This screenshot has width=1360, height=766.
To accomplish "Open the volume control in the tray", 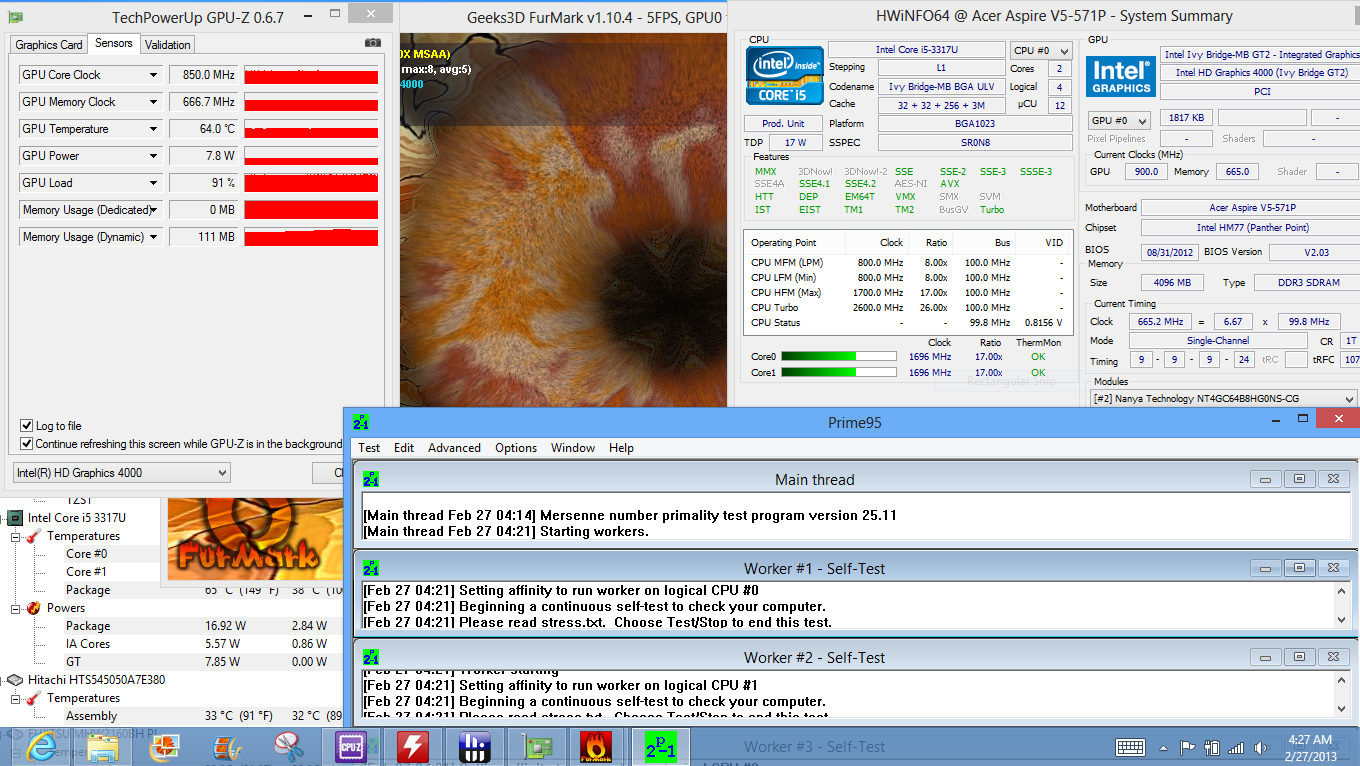I will pos(1260,747).
